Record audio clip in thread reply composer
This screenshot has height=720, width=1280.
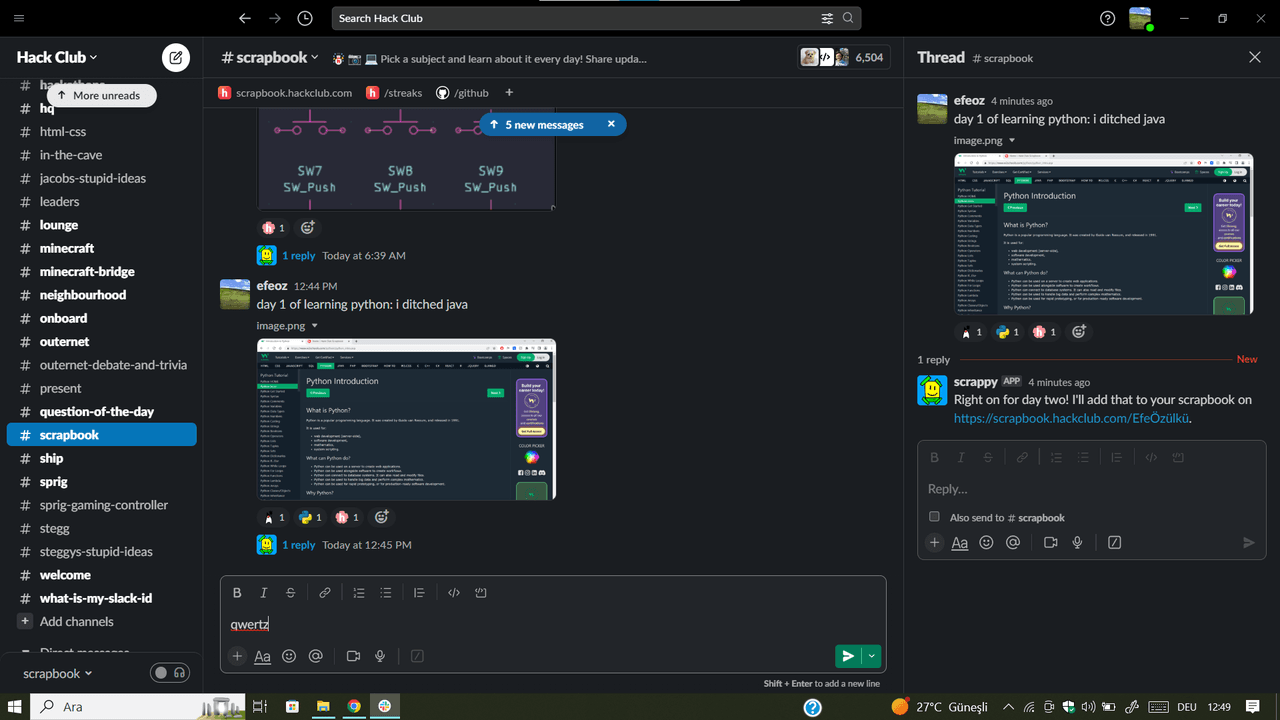tap(1077, 542)
